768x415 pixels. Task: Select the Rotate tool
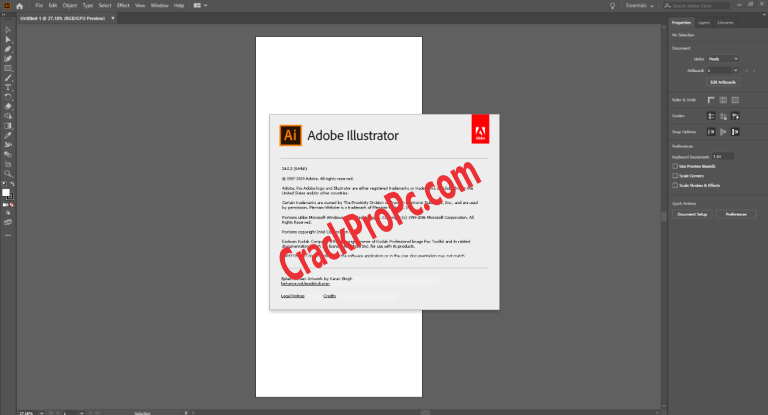[8, 97]
